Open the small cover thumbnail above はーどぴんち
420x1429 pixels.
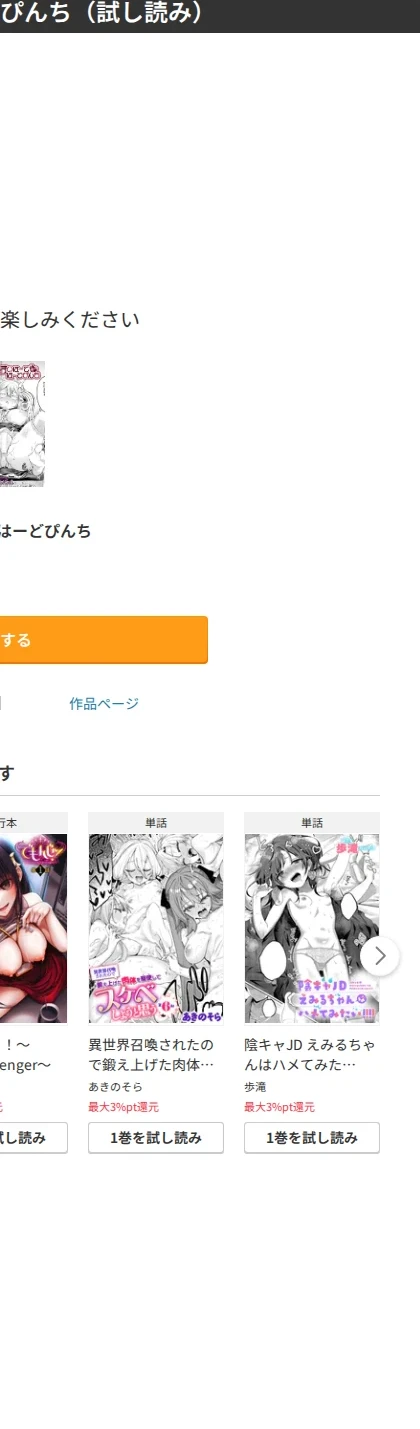[x=22, y=424]
